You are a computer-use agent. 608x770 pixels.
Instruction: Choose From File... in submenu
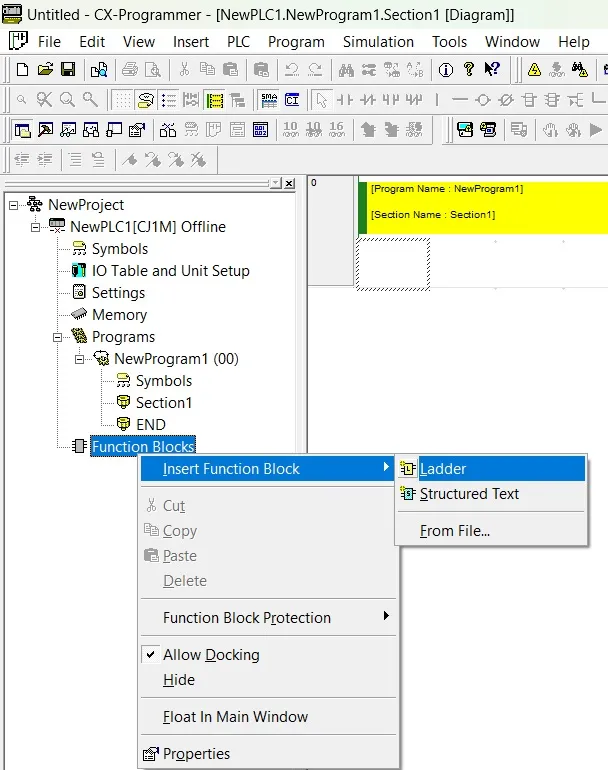[491, 531]
